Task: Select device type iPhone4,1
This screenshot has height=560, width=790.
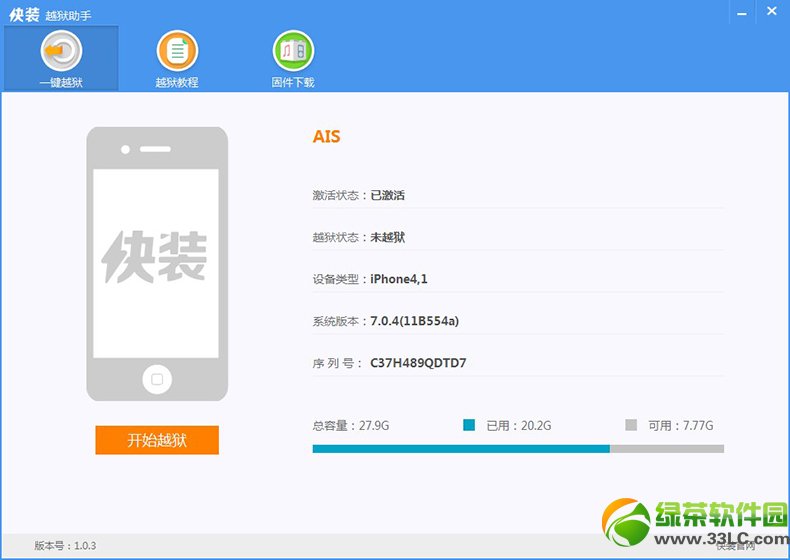Action: tap(399, 279)
